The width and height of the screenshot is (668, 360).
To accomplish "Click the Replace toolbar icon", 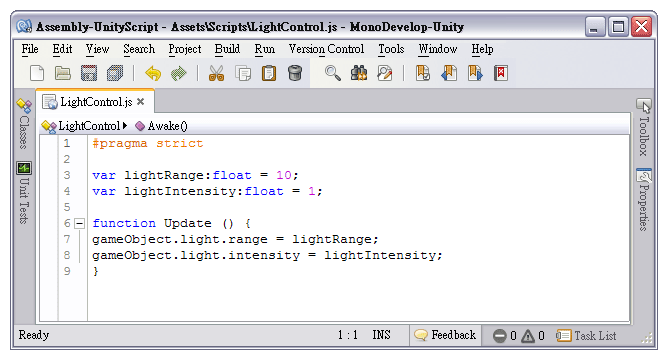I will tap(385, 73).
